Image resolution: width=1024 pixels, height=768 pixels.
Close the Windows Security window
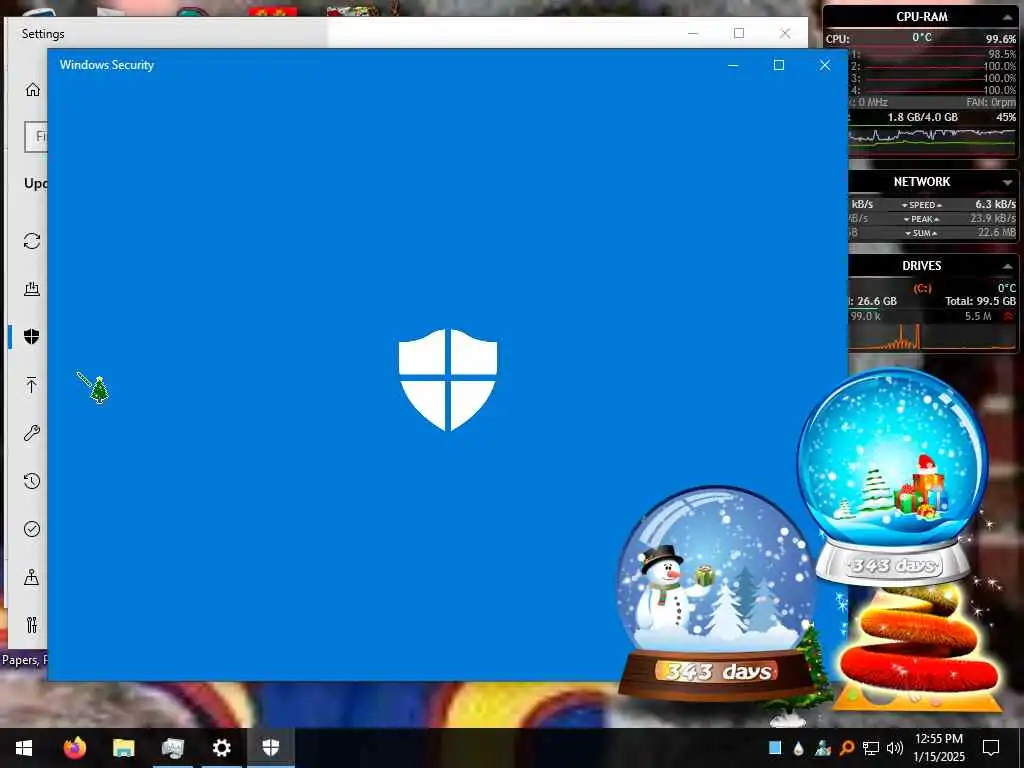[x=825, y=65]
